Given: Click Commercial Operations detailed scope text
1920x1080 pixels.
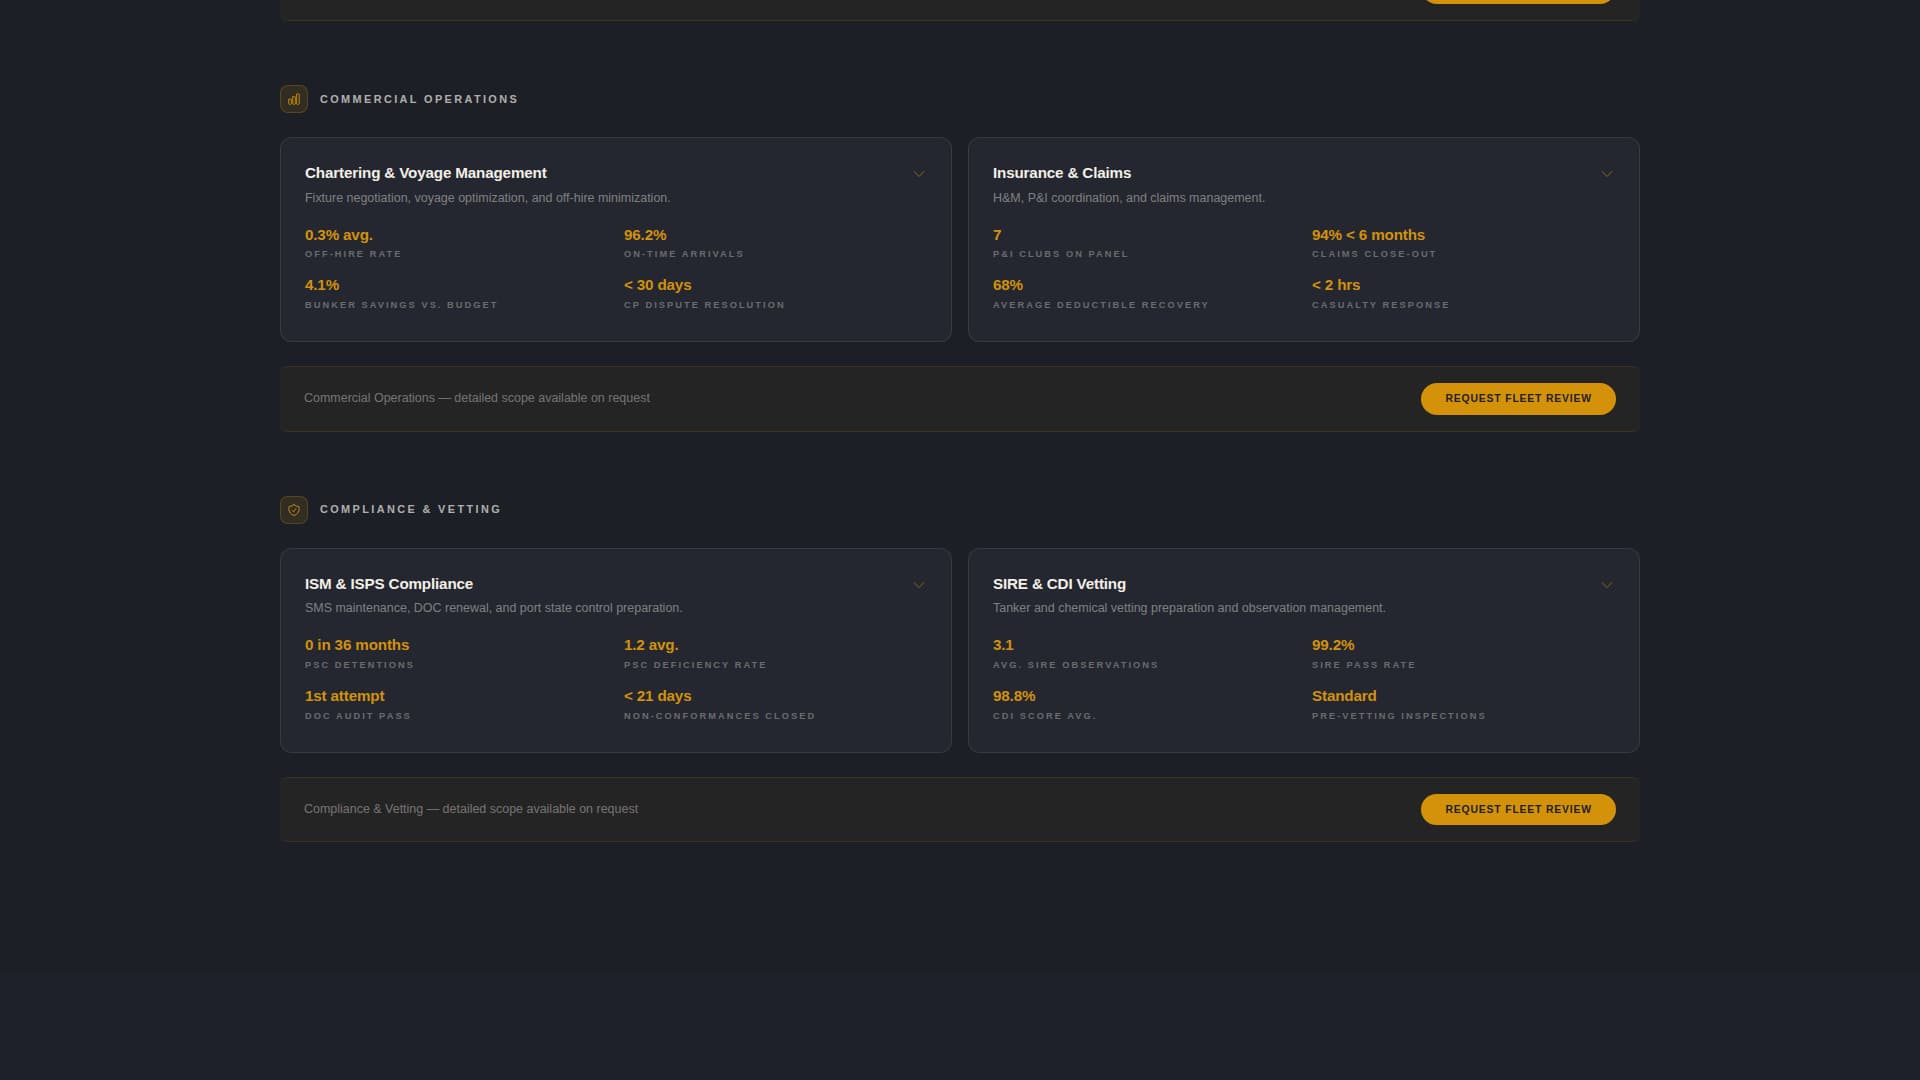Looking at the screenshot, I should pos(476,398).
